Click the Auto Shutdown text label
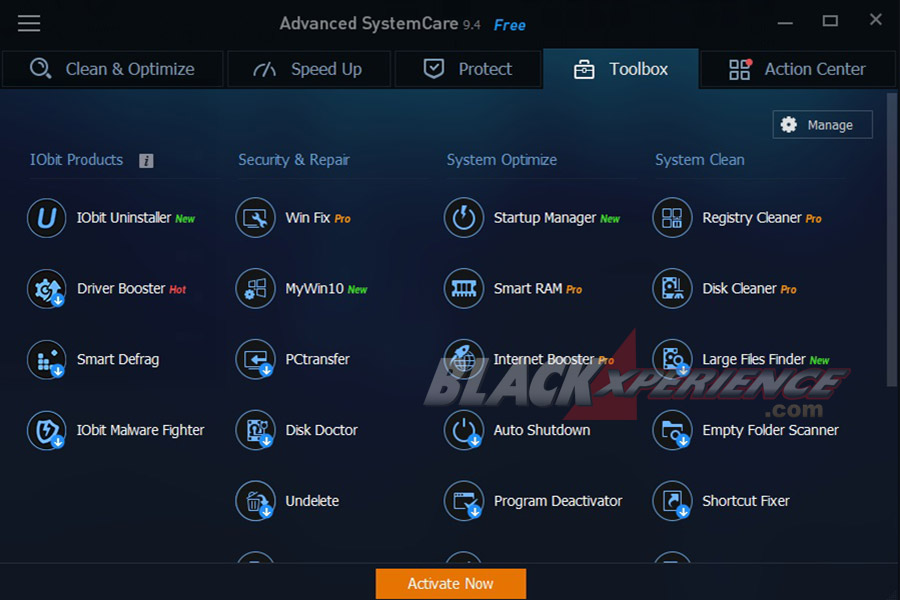 [542, 430]
